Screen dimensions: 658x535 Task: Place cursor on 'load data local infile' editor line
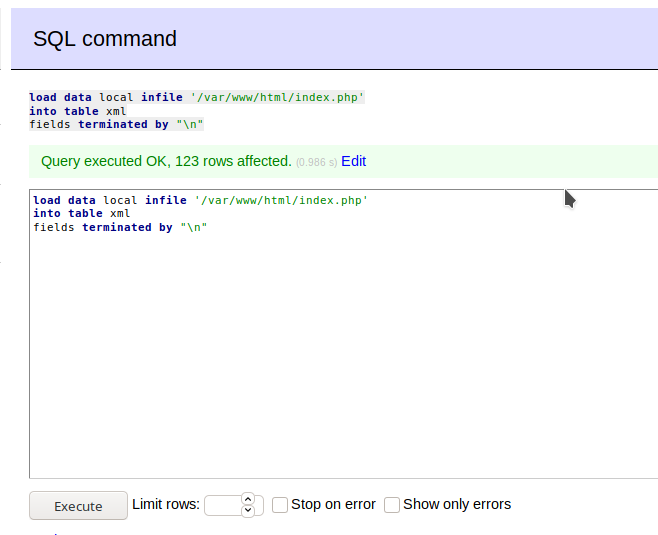pos(201,200)
